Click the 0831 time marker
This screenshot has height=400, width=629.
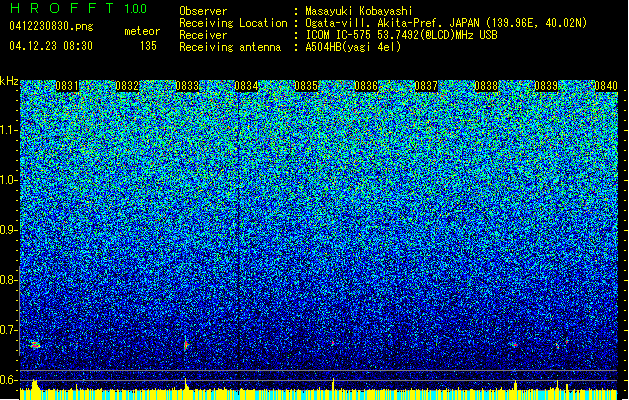click(x=67, y=86)
